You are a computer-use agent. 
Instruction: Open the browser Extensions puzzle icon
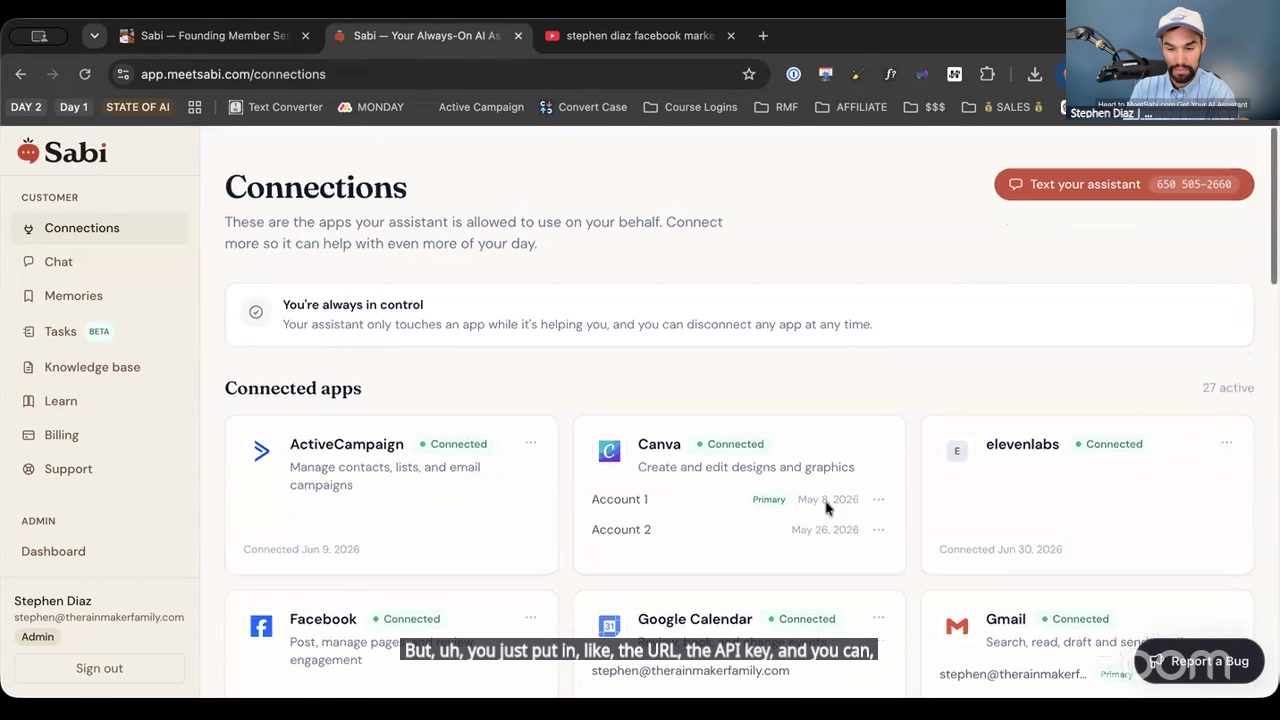[x=987, y=74]
